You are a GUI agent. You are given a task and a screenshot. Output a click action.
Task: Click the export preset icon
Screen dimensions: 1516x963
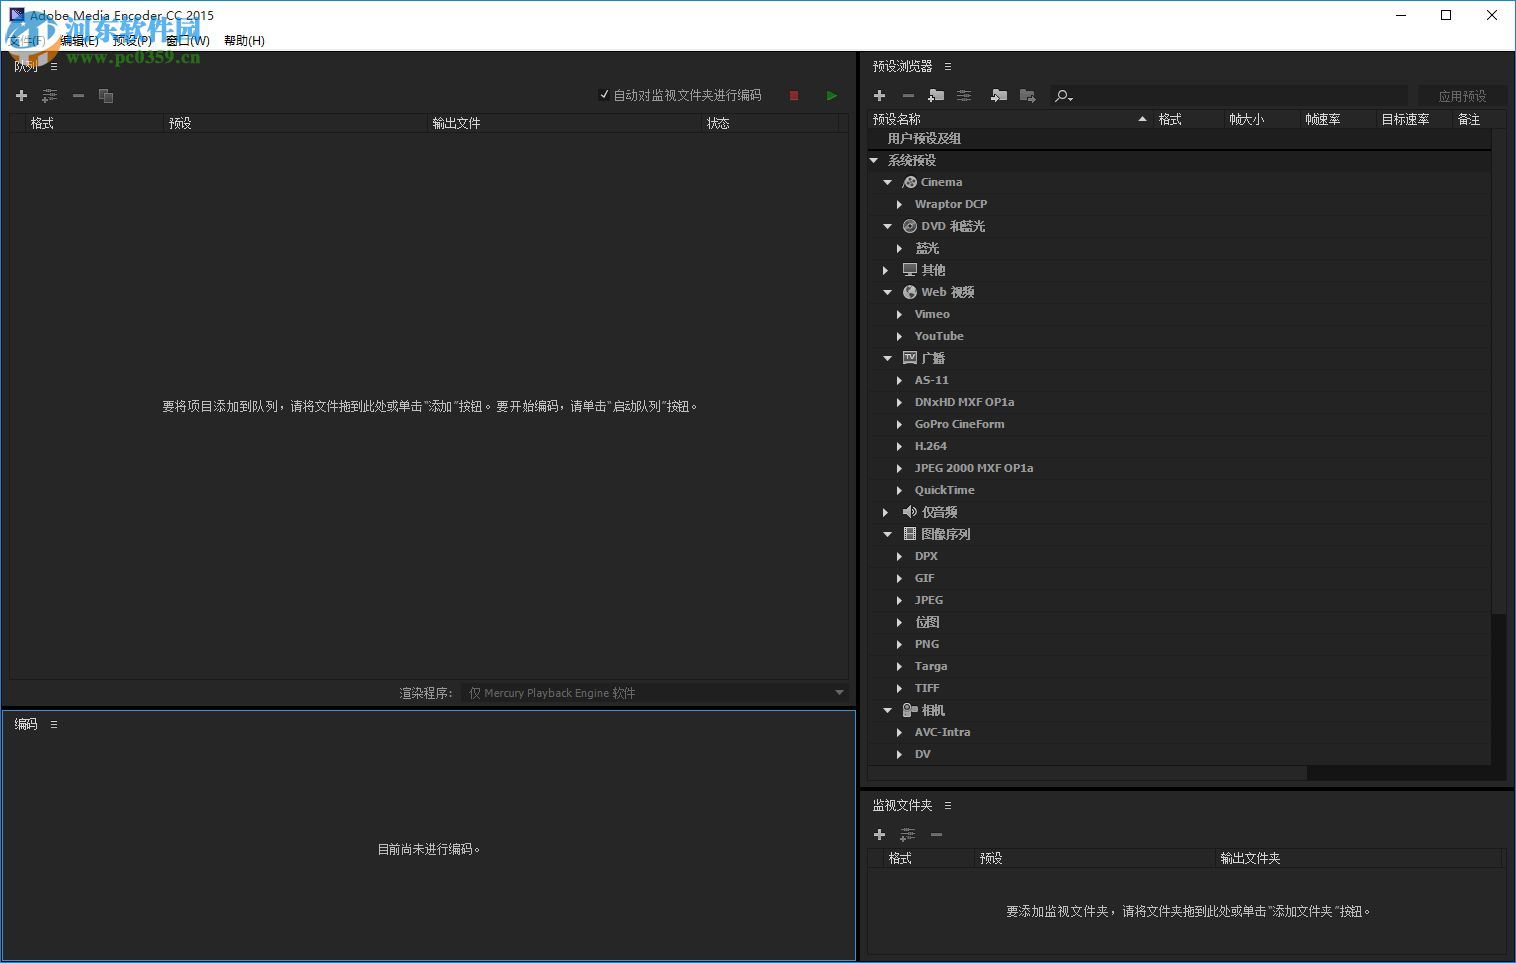point(1028,95)
